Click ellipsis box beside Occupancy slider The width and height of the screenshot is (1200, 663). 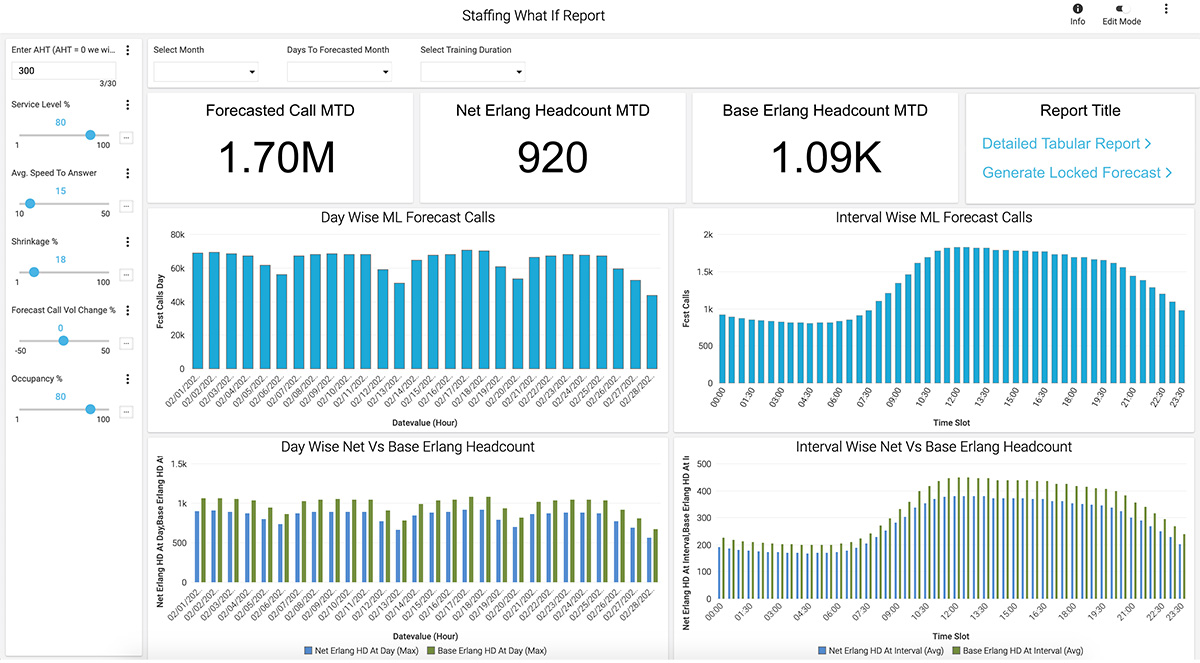126,412
